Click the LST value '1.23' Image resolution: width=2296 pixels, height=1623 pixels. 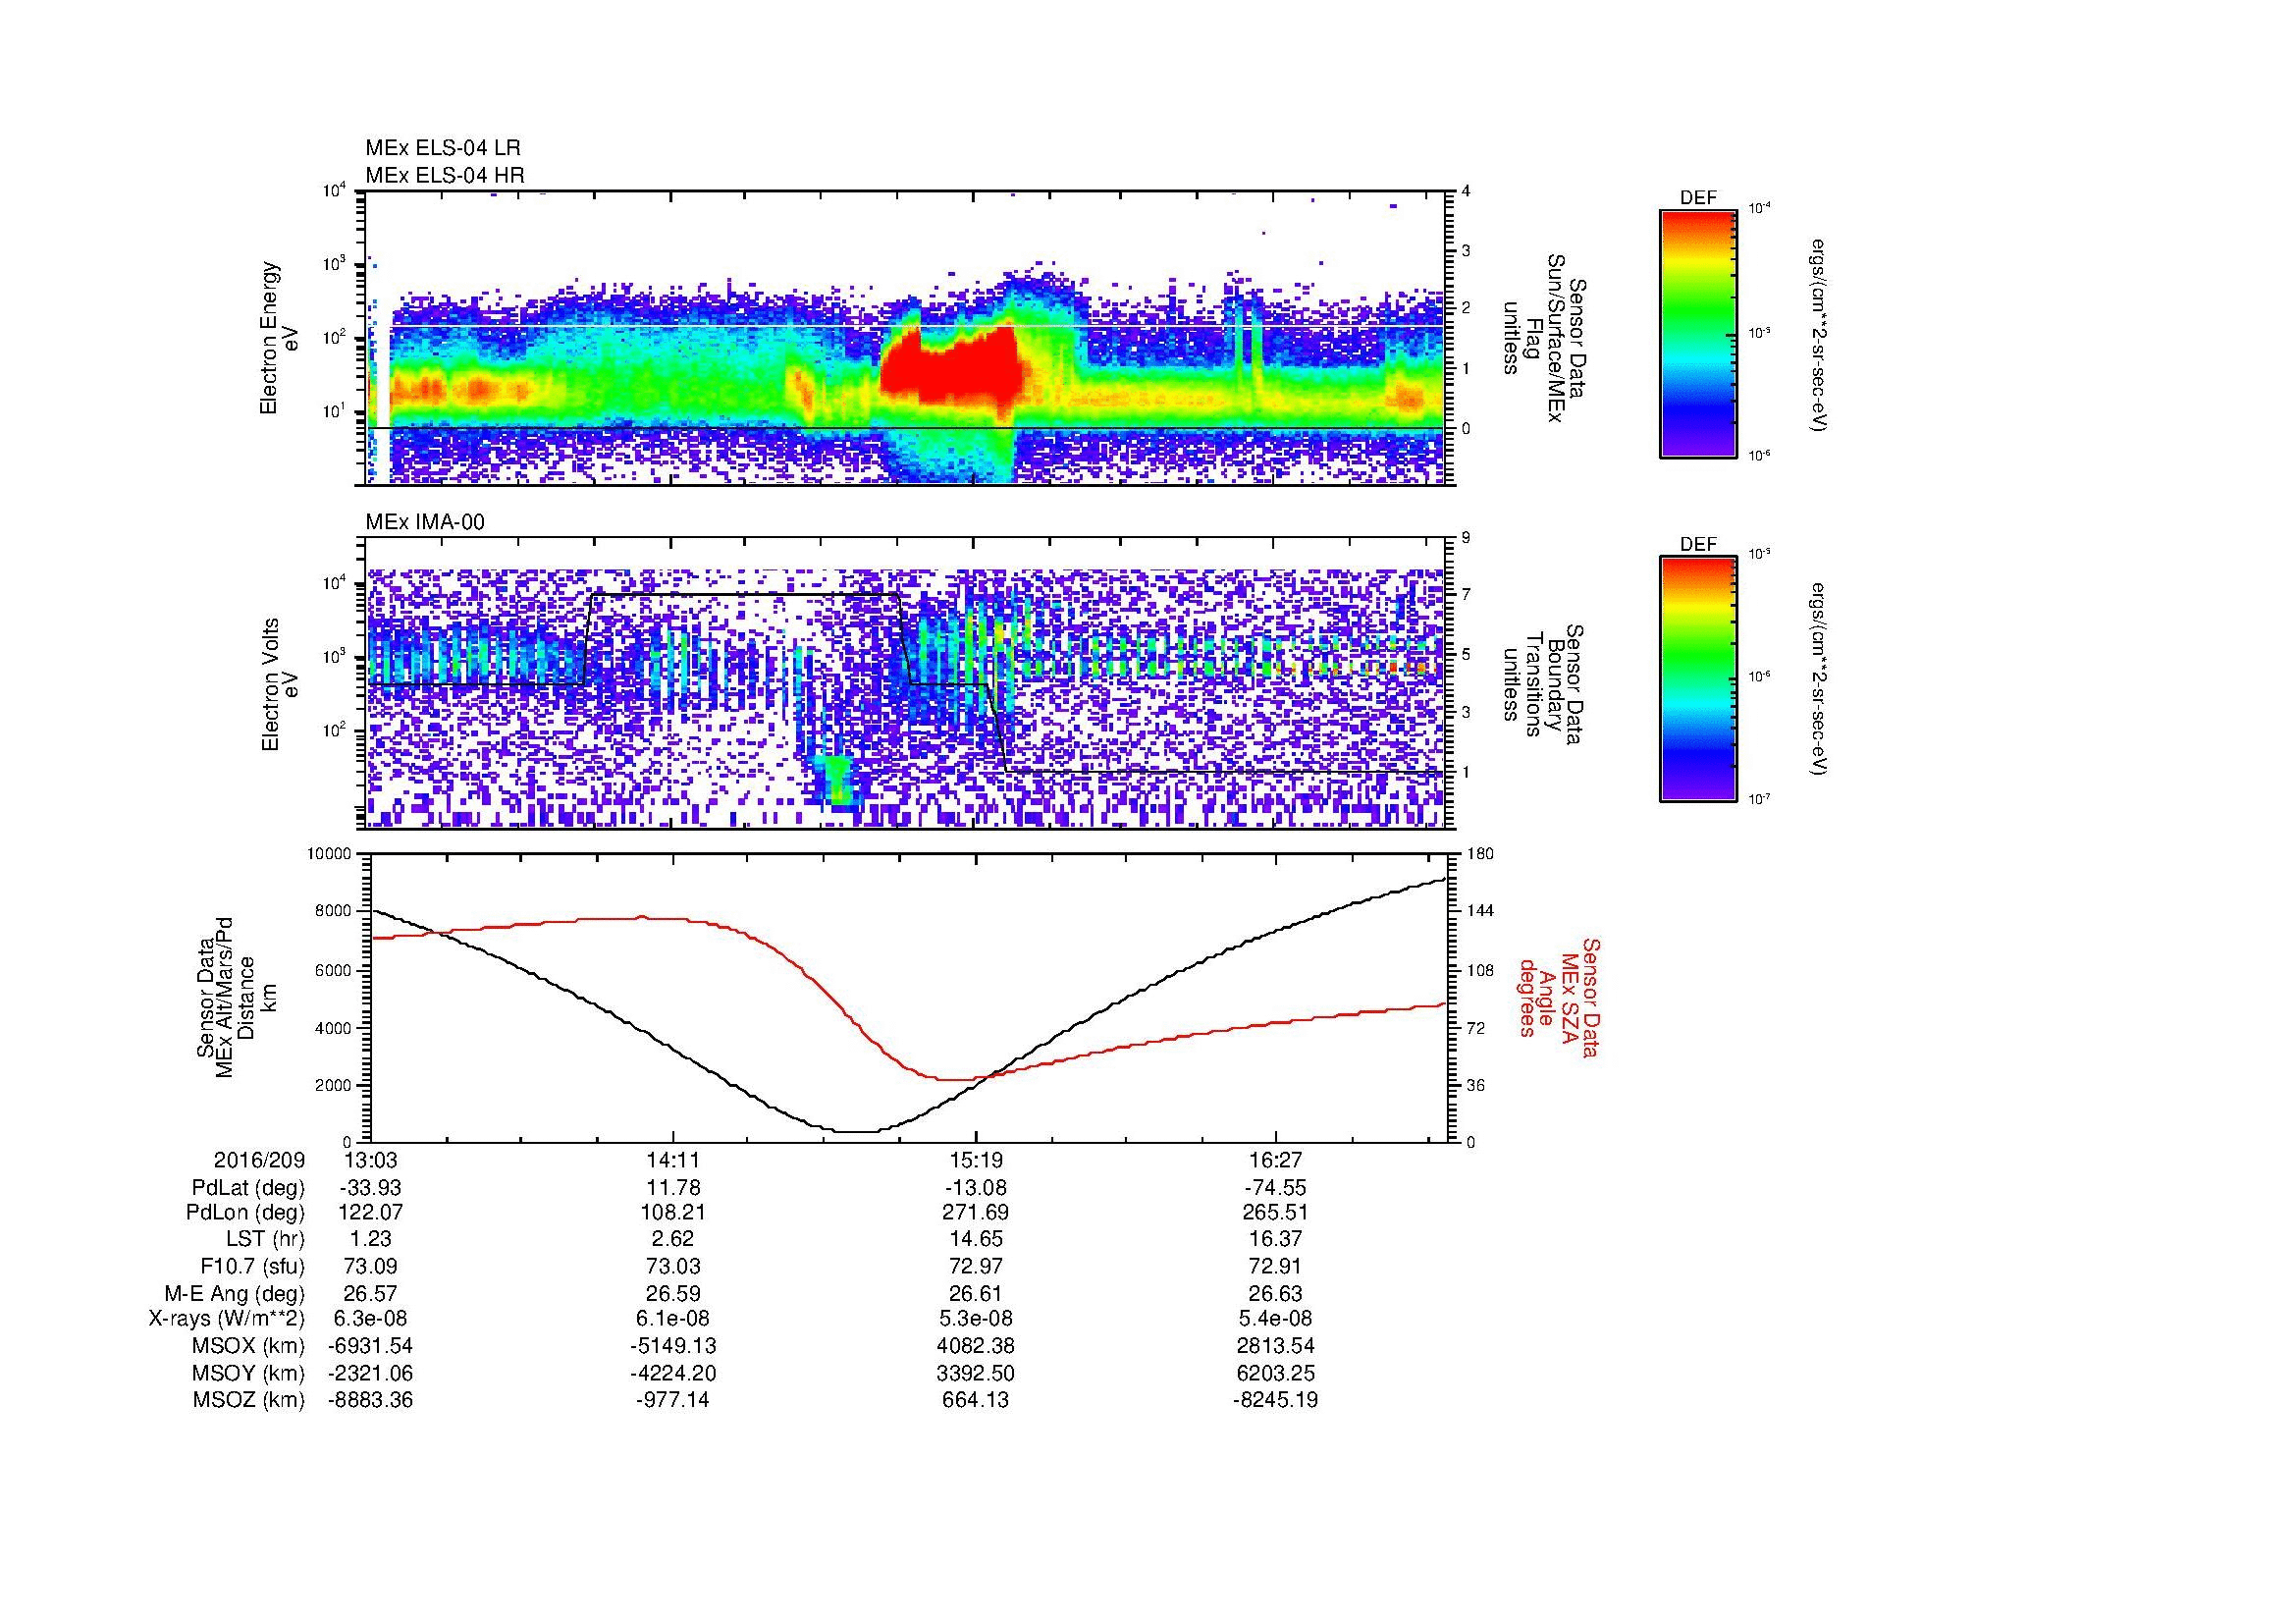pos(370,1239)
